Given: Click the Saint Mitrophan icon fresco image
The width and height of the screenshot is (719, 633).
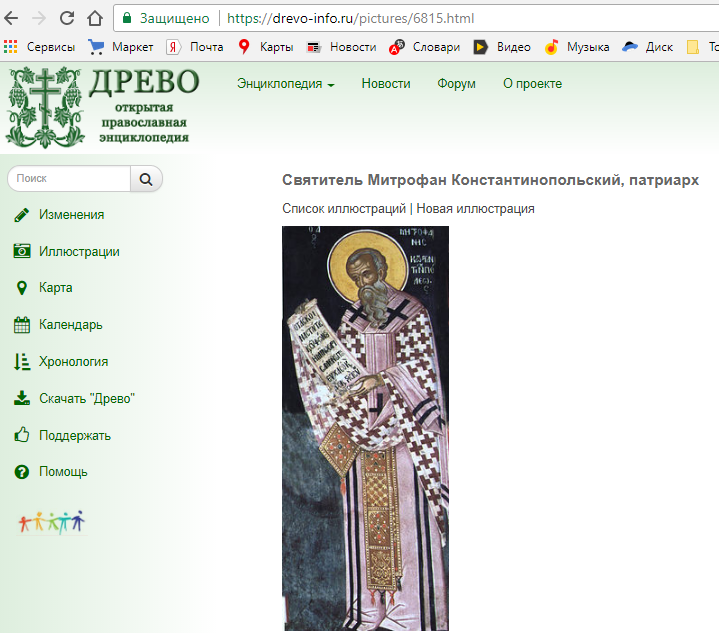Looking at the screenshot, I should click(x=365, y=428).
